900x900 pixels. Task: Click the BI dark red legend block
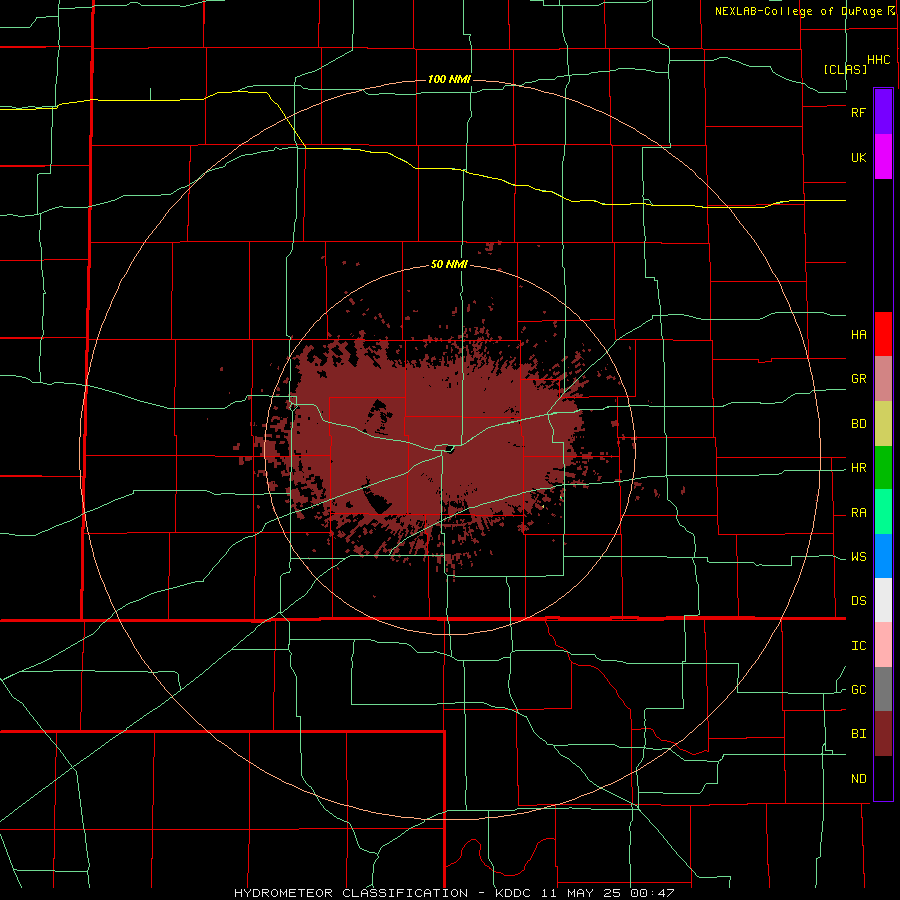[x=883, y=734]
